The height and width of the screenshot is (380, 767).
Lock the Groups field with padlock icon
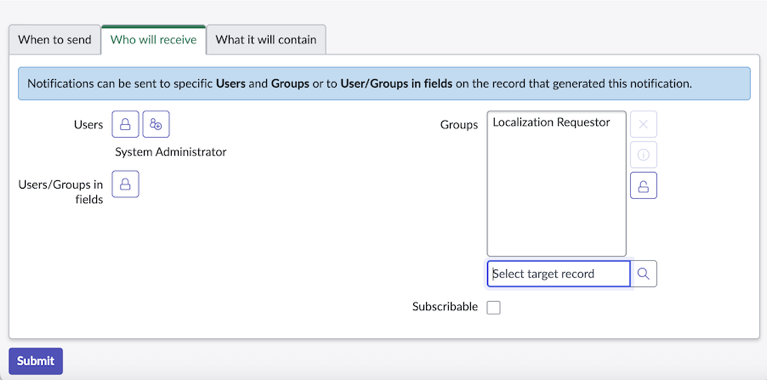[x=643, y=186]
